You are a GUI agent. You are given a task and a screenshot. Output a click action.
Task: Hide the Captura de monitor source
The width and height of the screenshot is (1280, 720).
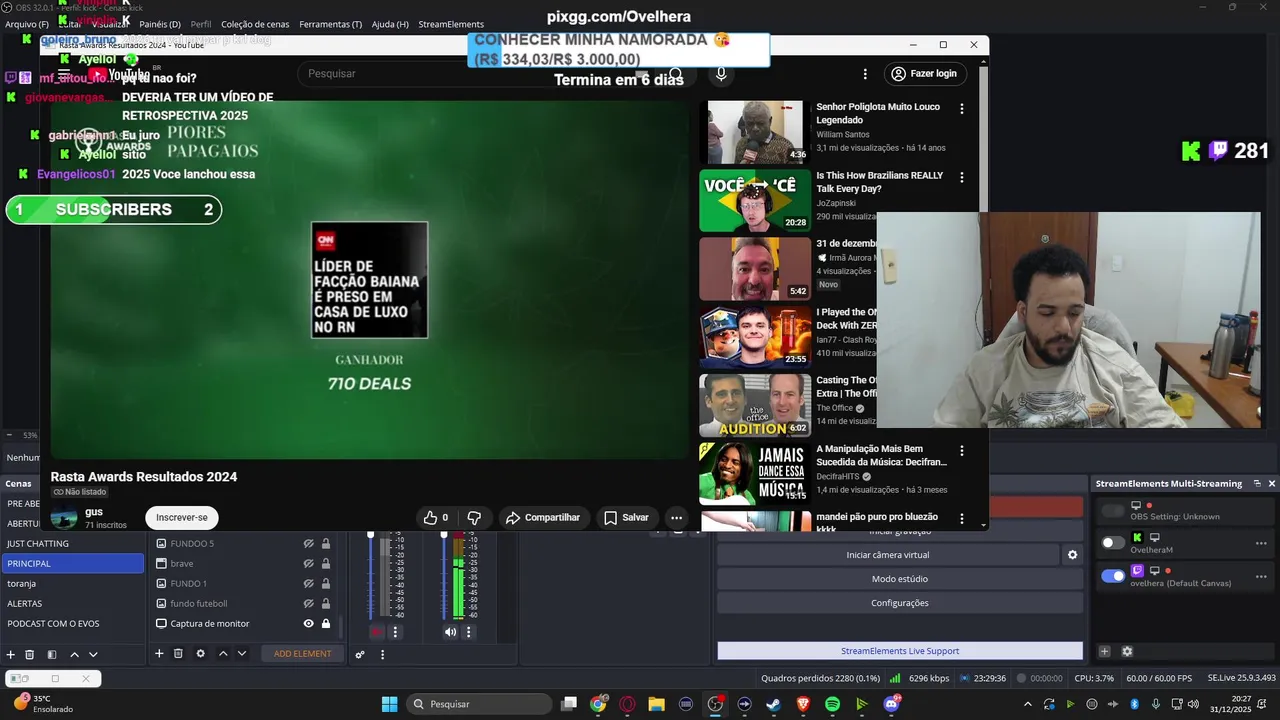pos(309,624)
